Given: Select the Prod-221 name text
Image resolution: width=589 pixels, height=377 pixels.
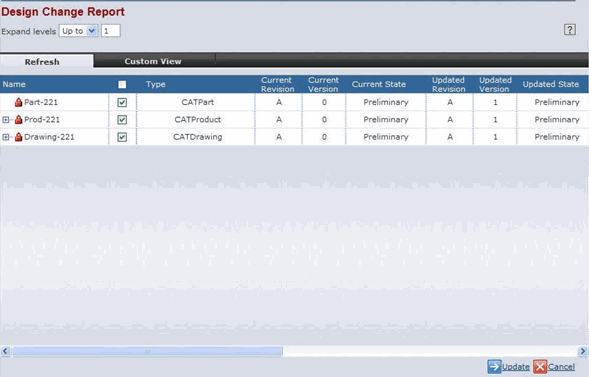Looking at the screenshot, I should tap(42, 119).
